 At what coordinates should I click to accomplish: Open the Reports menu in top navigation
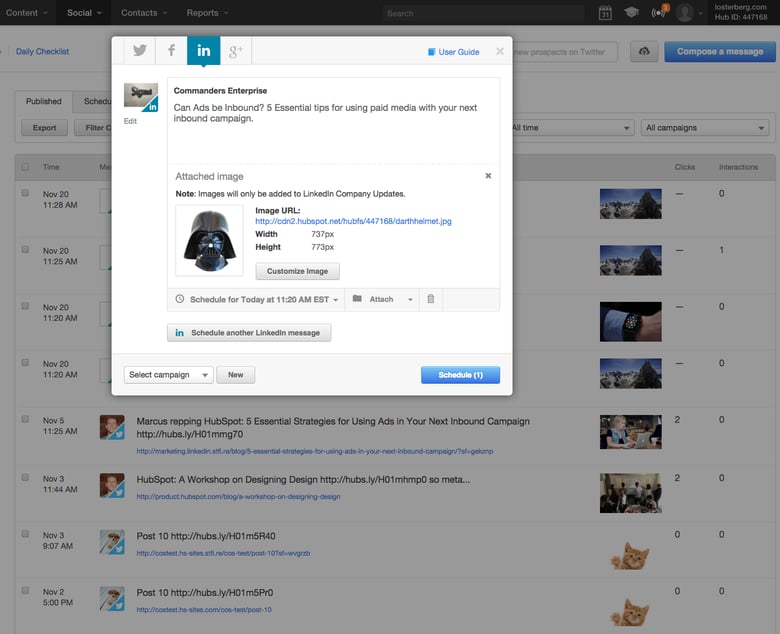207,12
